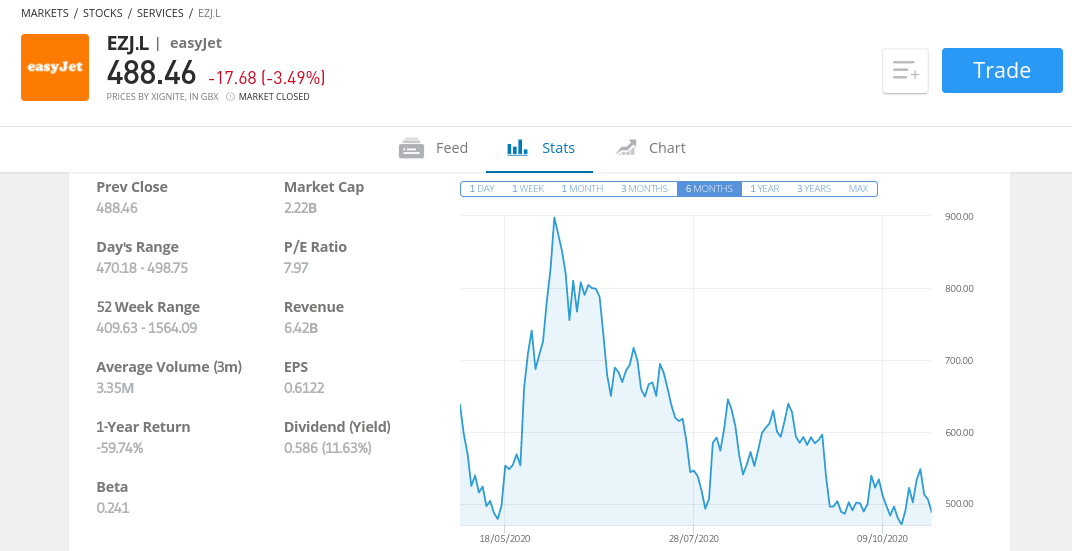
Task: Click the chart peak near 900.00
Action: (554, 218)
